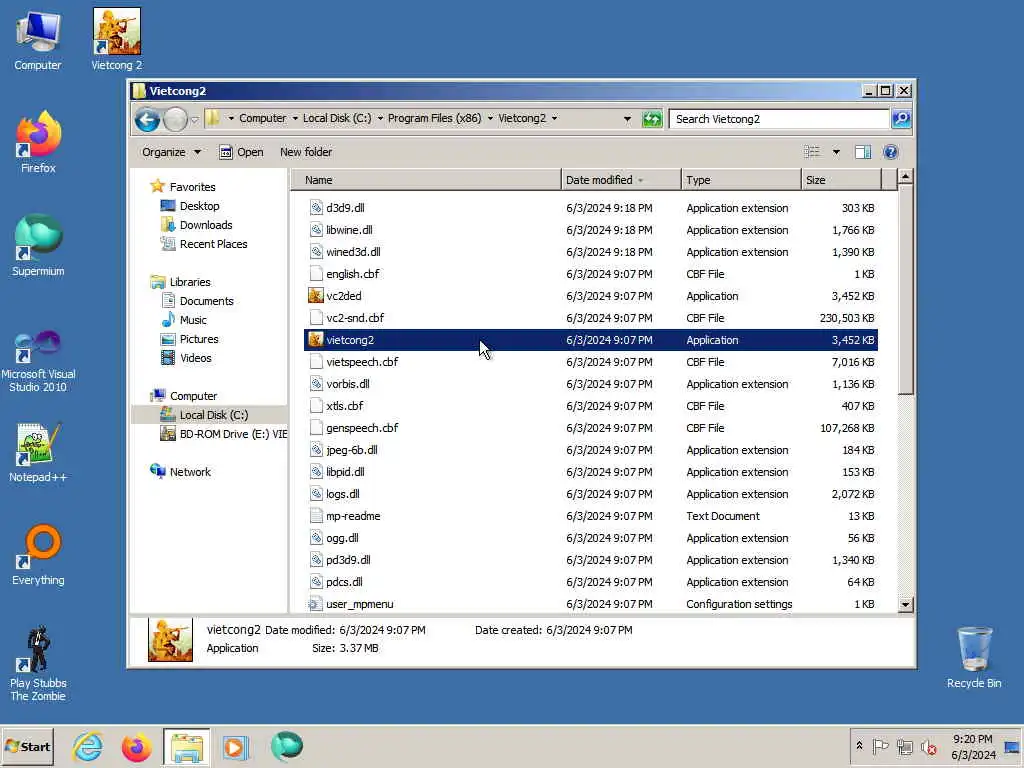
Task: Expand the dropdown arrow after Vietcong2 breadcrumb
Action: pyautogui.click(x=554, y=118)
